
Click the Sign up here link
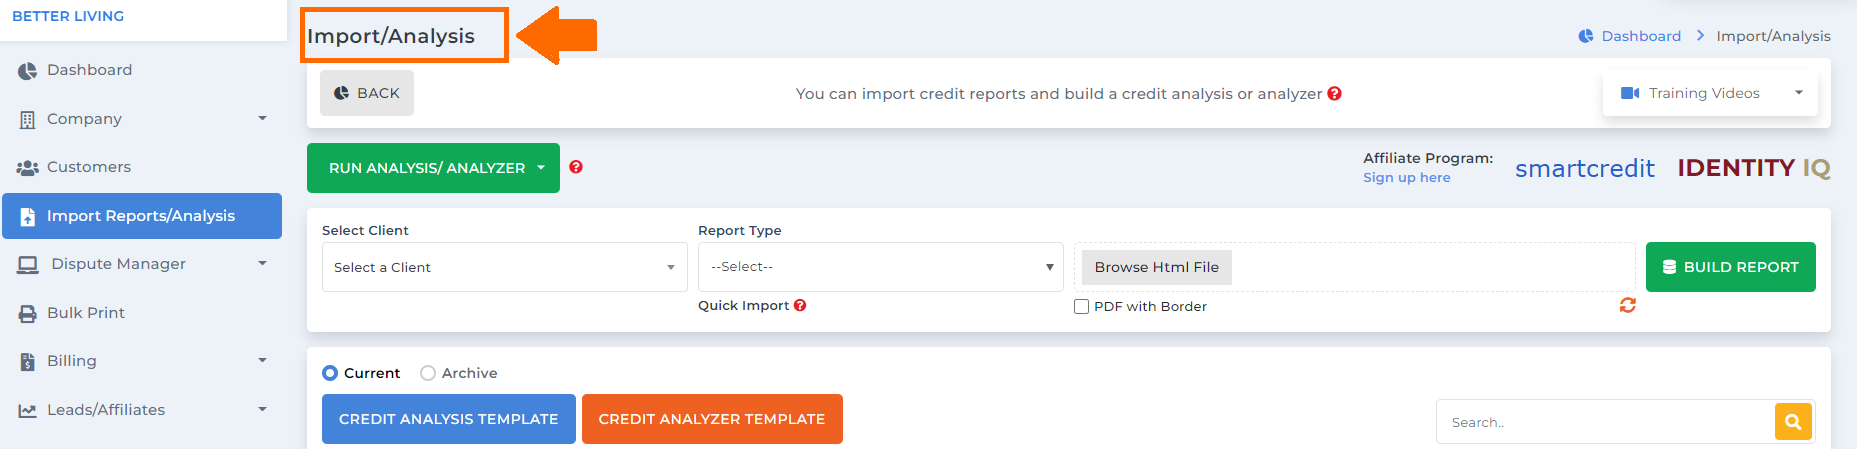tap(1406, 177)
